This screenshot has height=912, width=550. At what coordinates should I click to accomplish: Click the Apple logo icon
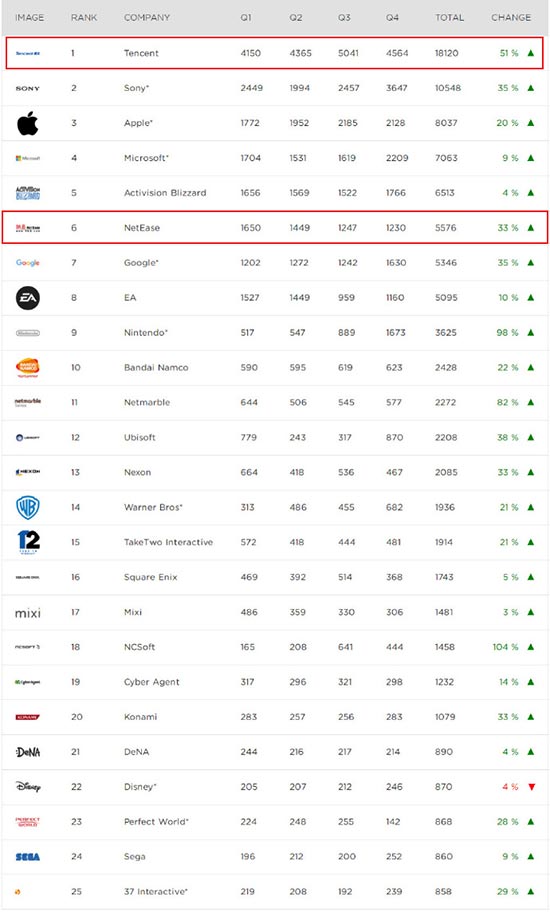point(27,123)
